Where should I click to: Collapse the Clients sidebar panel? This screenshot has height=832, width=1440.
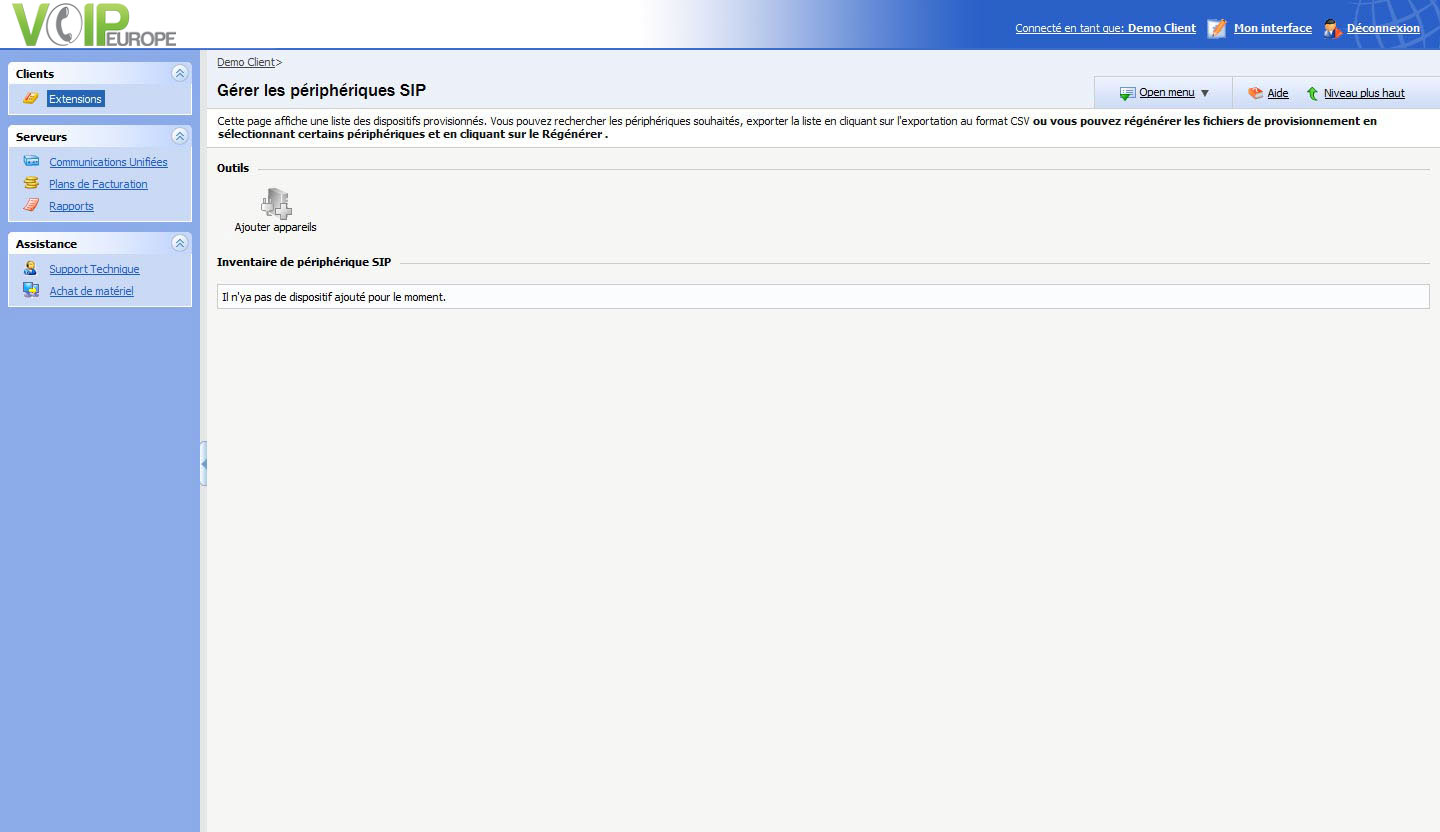pyautogui.click(x=180, y=73)
